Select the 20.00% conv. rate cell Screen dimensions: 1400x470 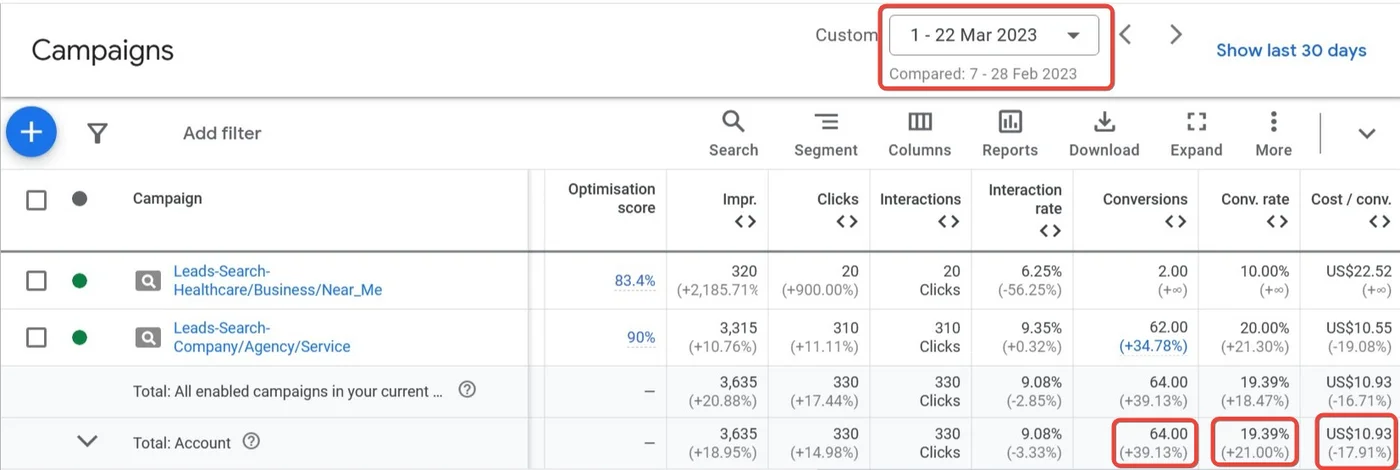(1263, 328)
